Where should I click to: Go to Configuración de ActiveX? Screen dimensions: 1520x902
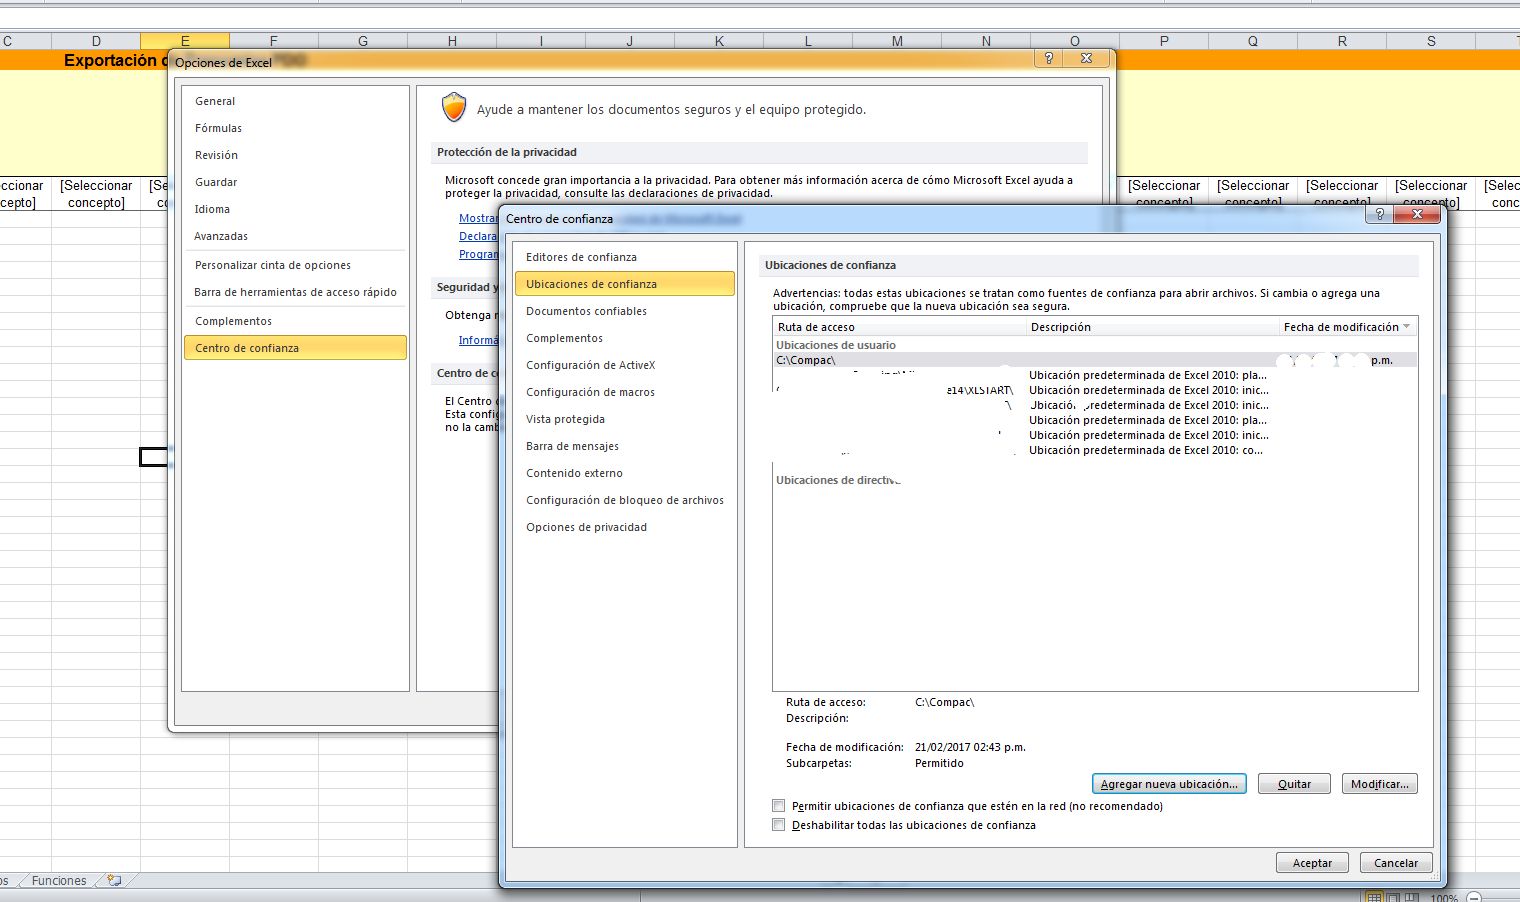click(x=625, y=365)
